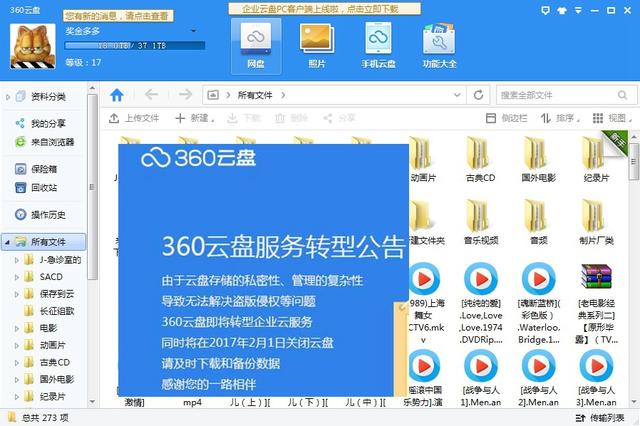Click the Garfield user avatar
Screen dimensions: 640x426
(33, 46)
